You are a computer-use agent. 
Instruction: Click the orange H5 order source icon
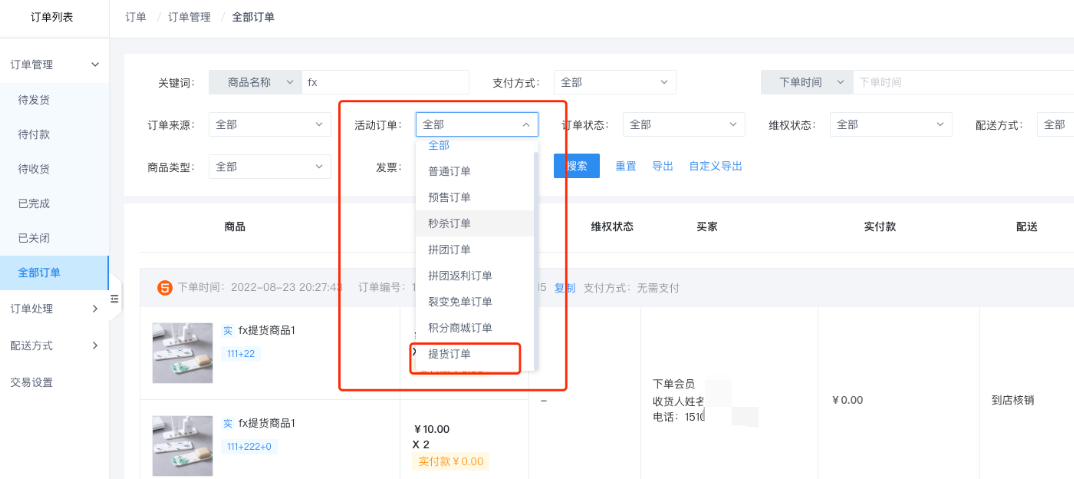tap(165, 288)
